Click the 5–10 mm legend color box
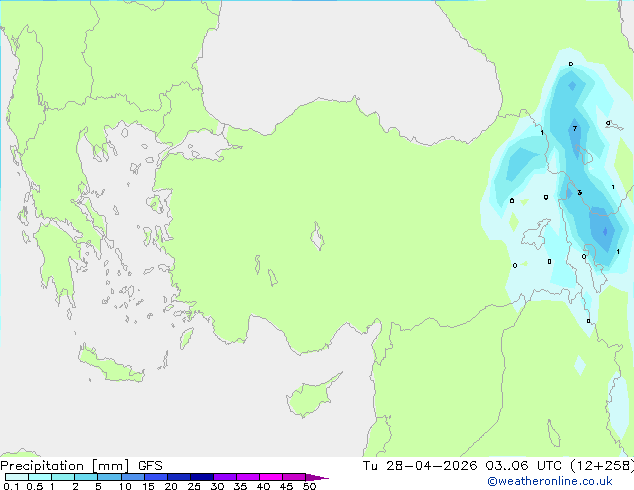Screen dimensions: 634x490 tap(109, 477)
